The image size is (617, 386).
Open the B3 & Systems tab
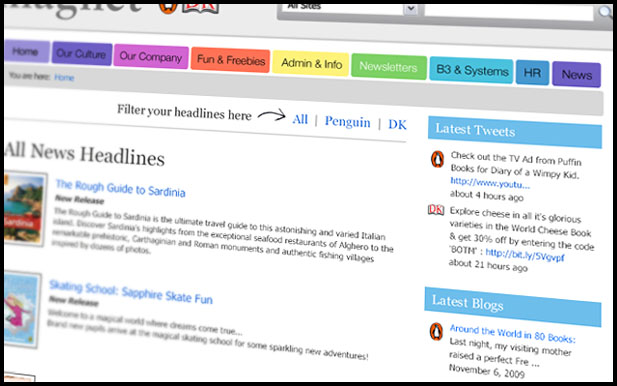pos(471,70)
